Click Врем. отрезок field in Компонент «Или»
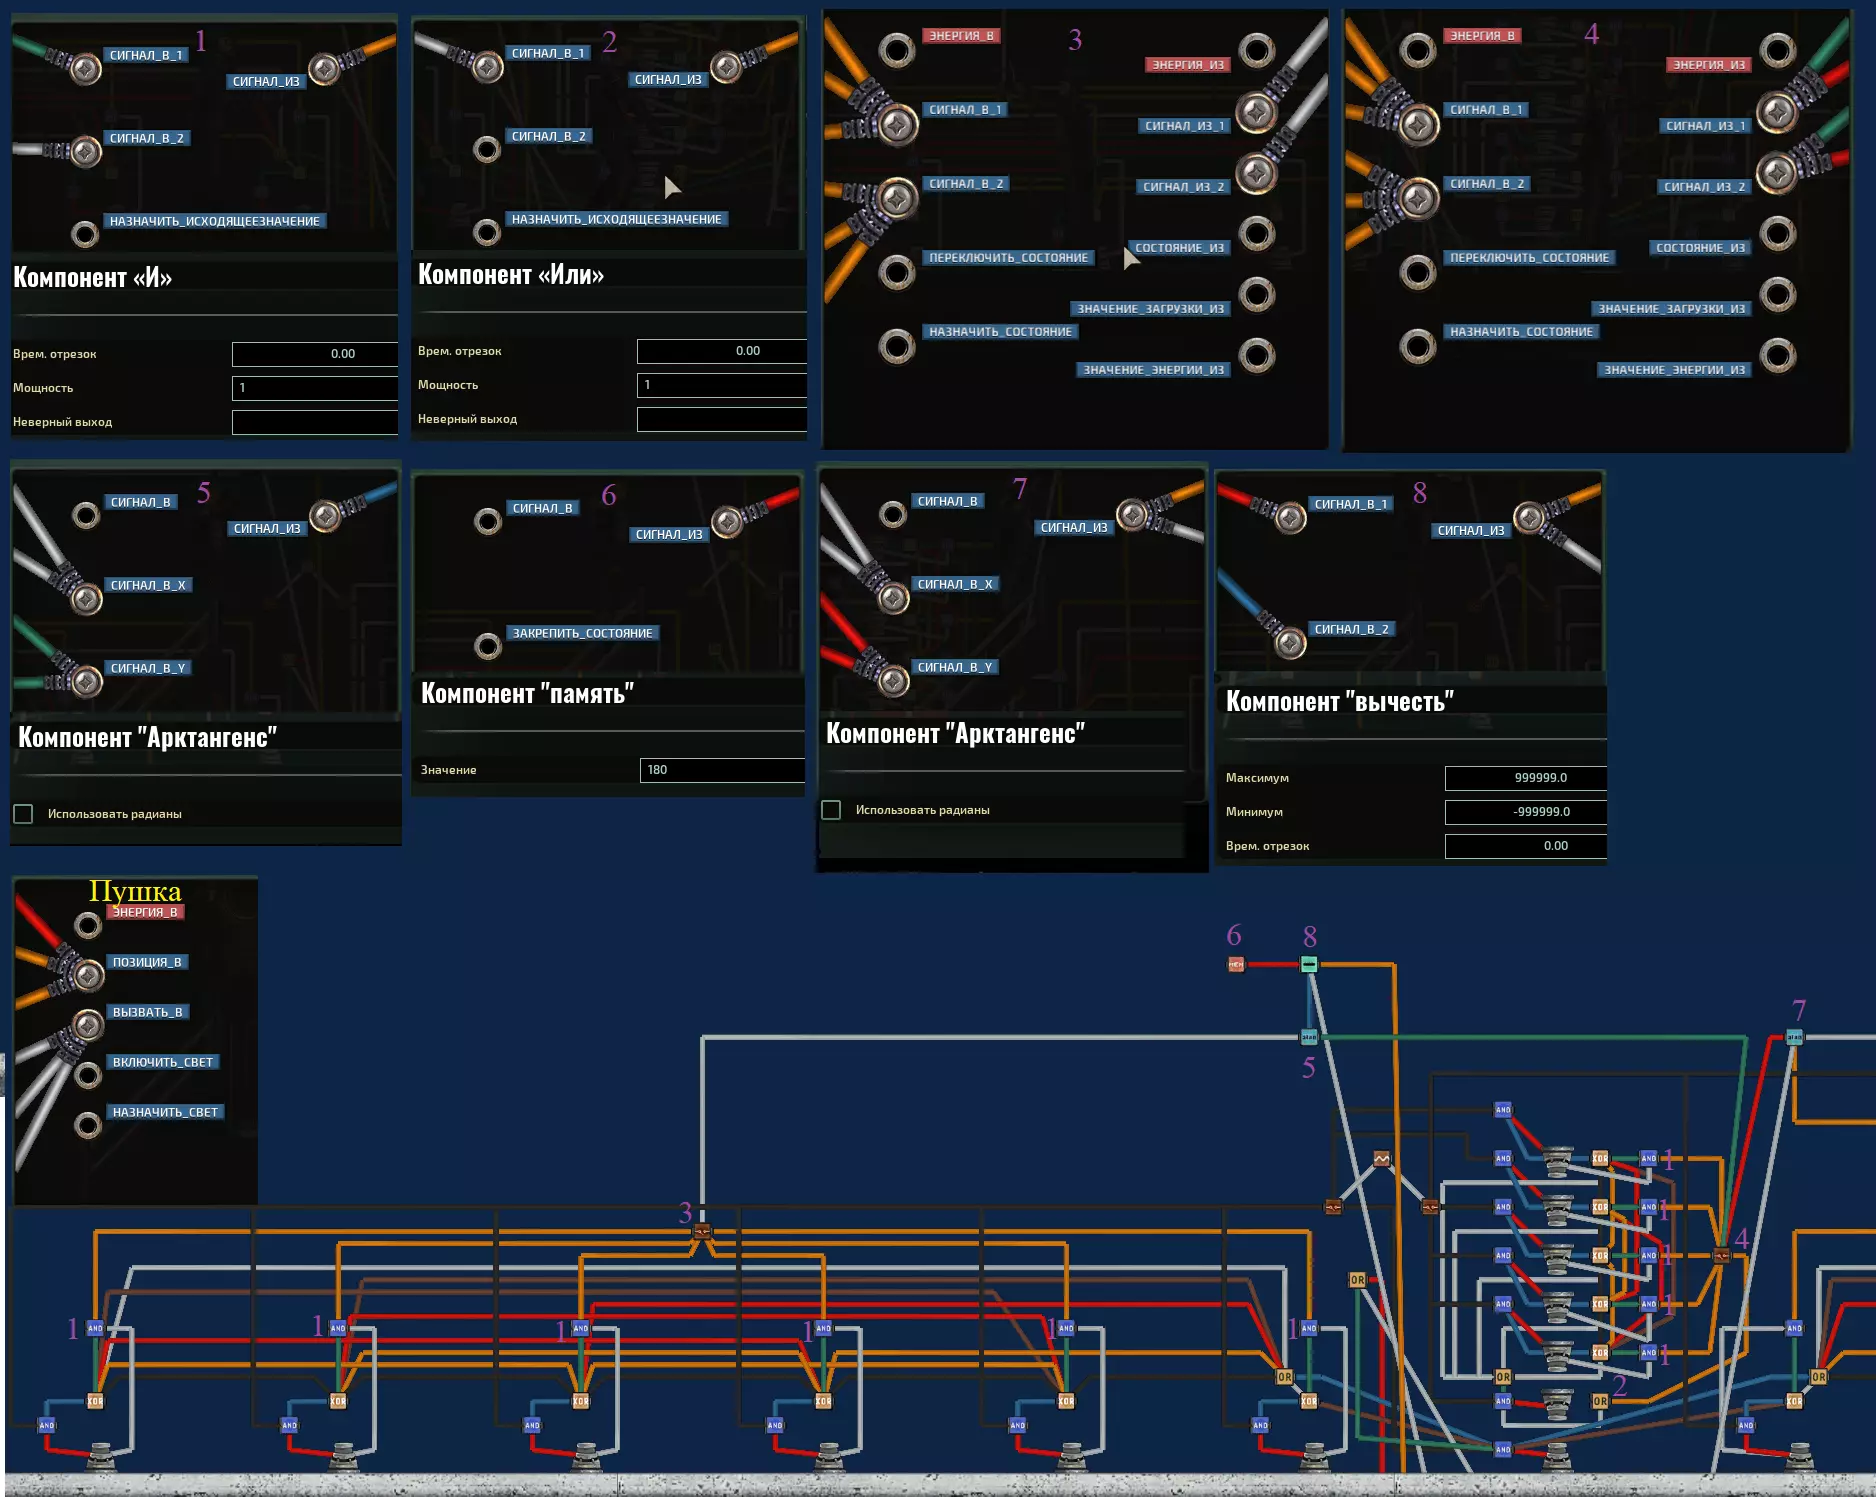1876x1497 pixels. point(721,351)
